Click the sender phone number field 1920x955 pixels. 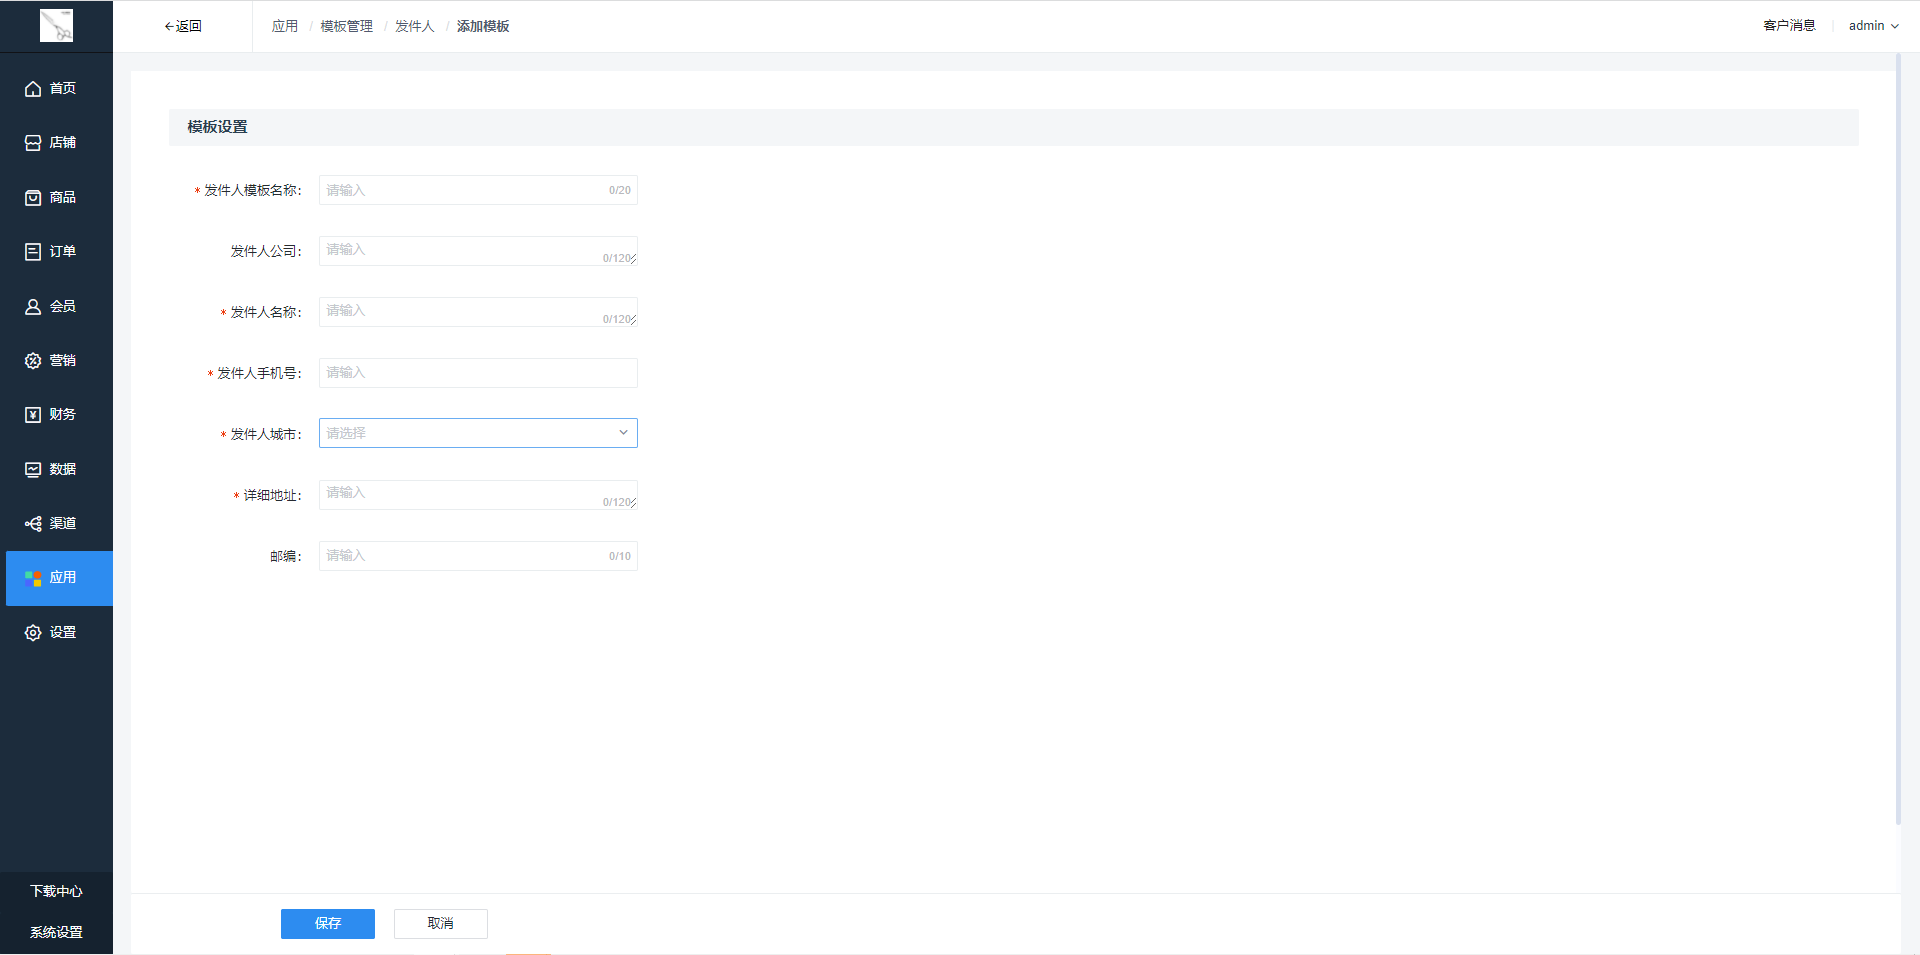tap(478, 373)
